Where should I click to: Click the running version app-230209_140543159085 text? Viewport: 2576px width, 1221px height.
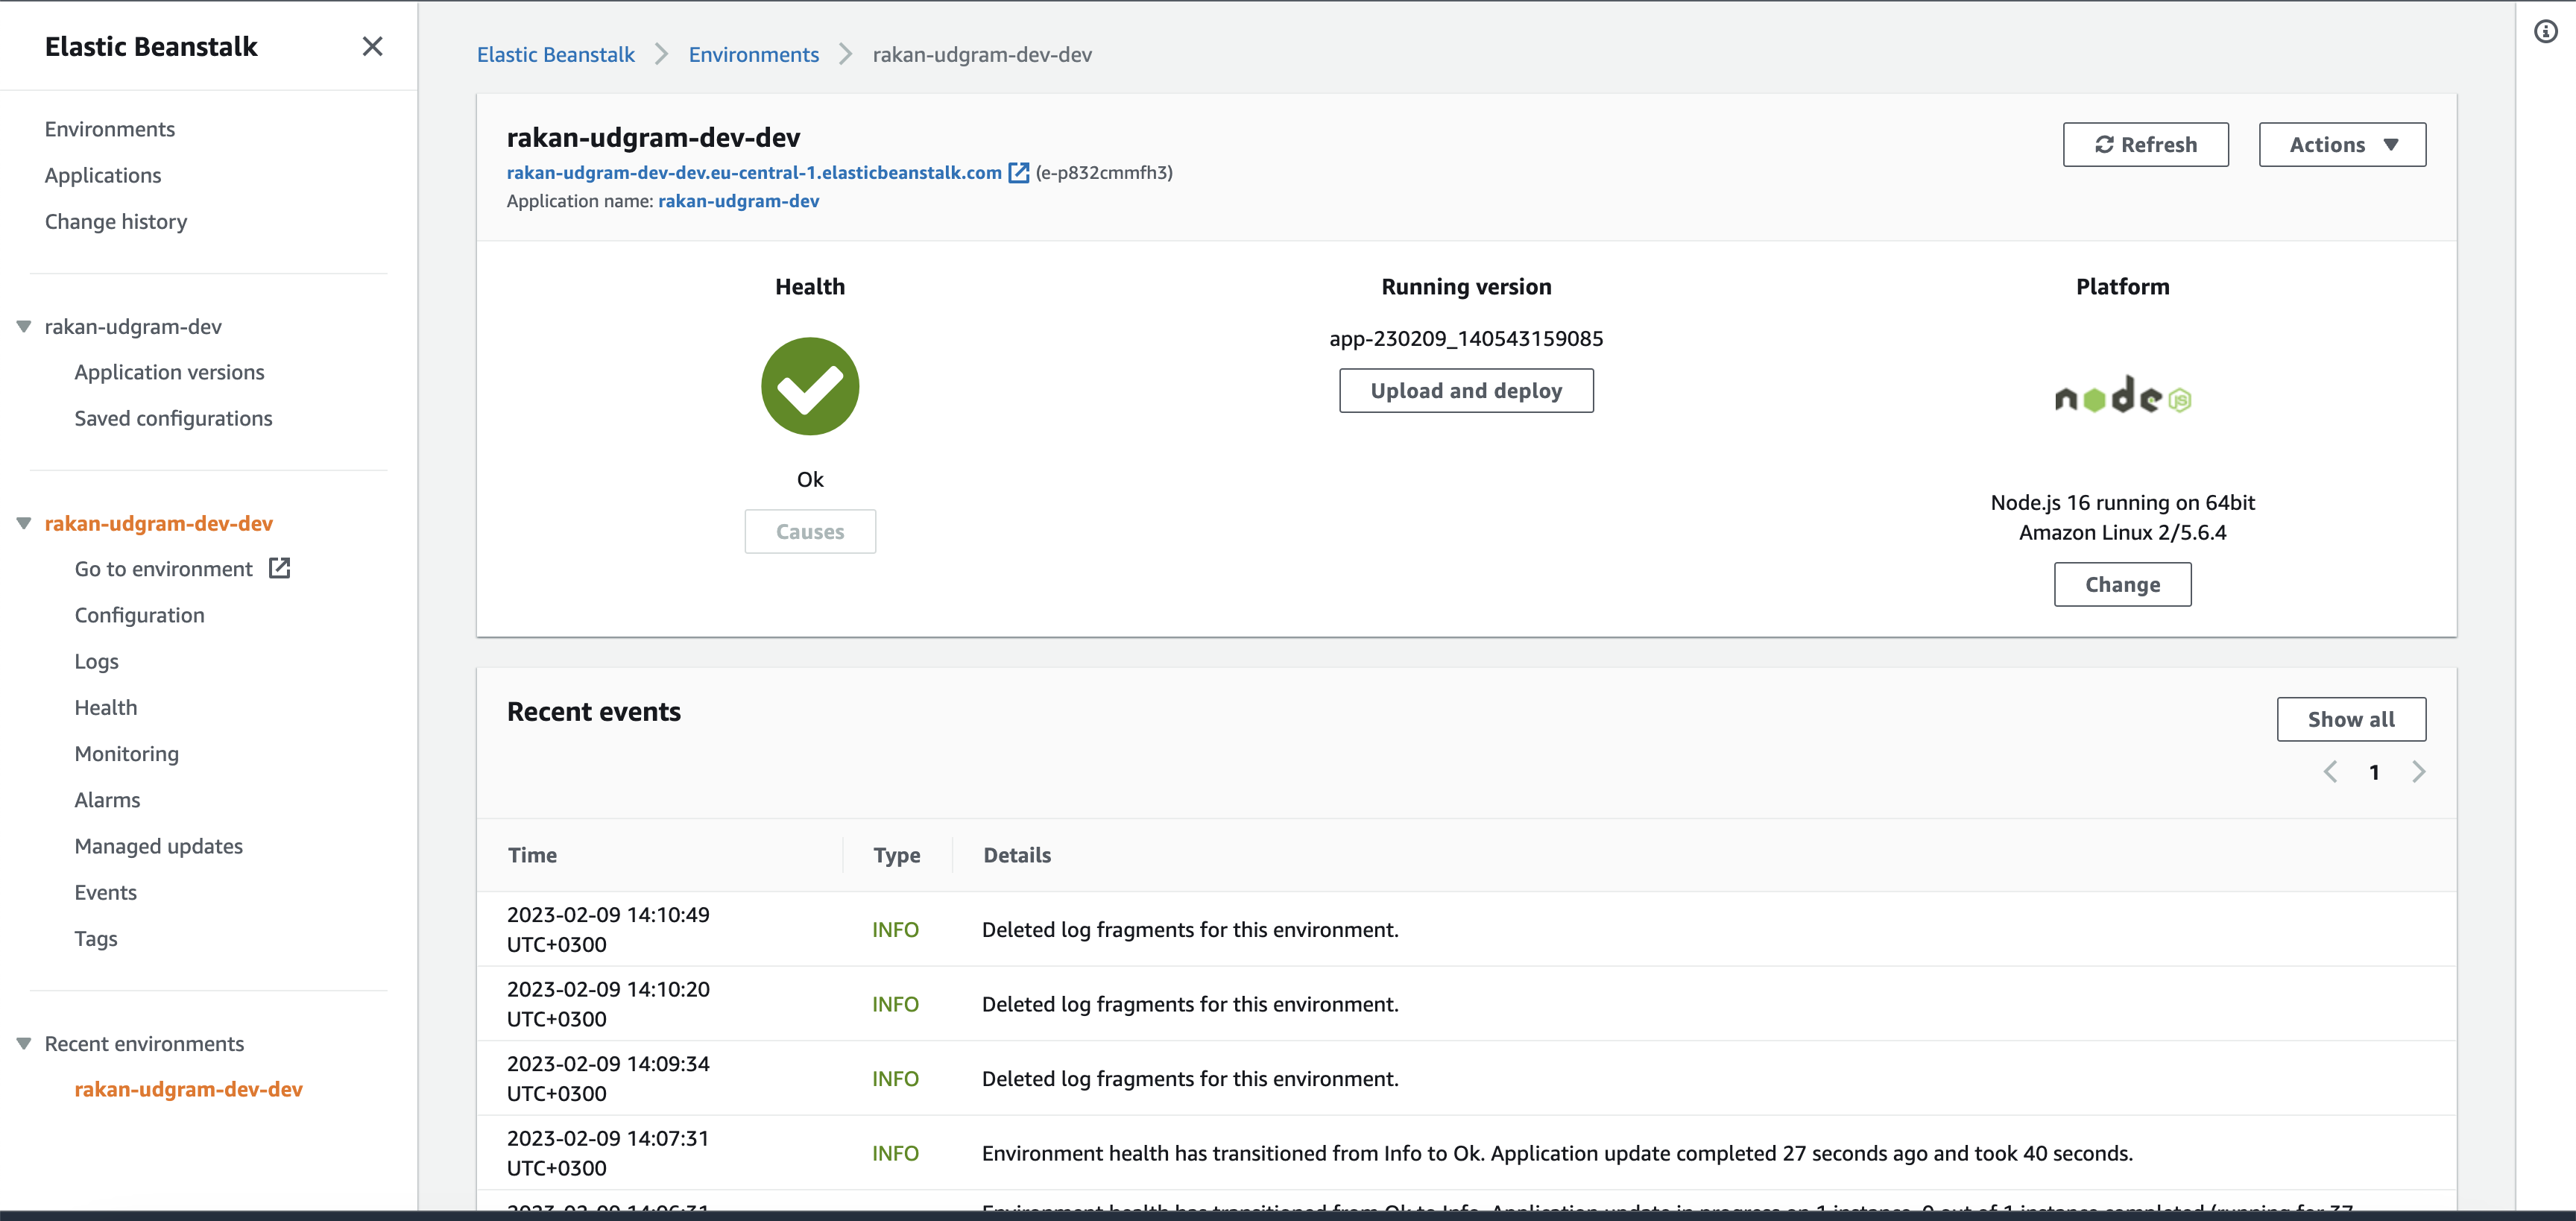coord(1466,339)
